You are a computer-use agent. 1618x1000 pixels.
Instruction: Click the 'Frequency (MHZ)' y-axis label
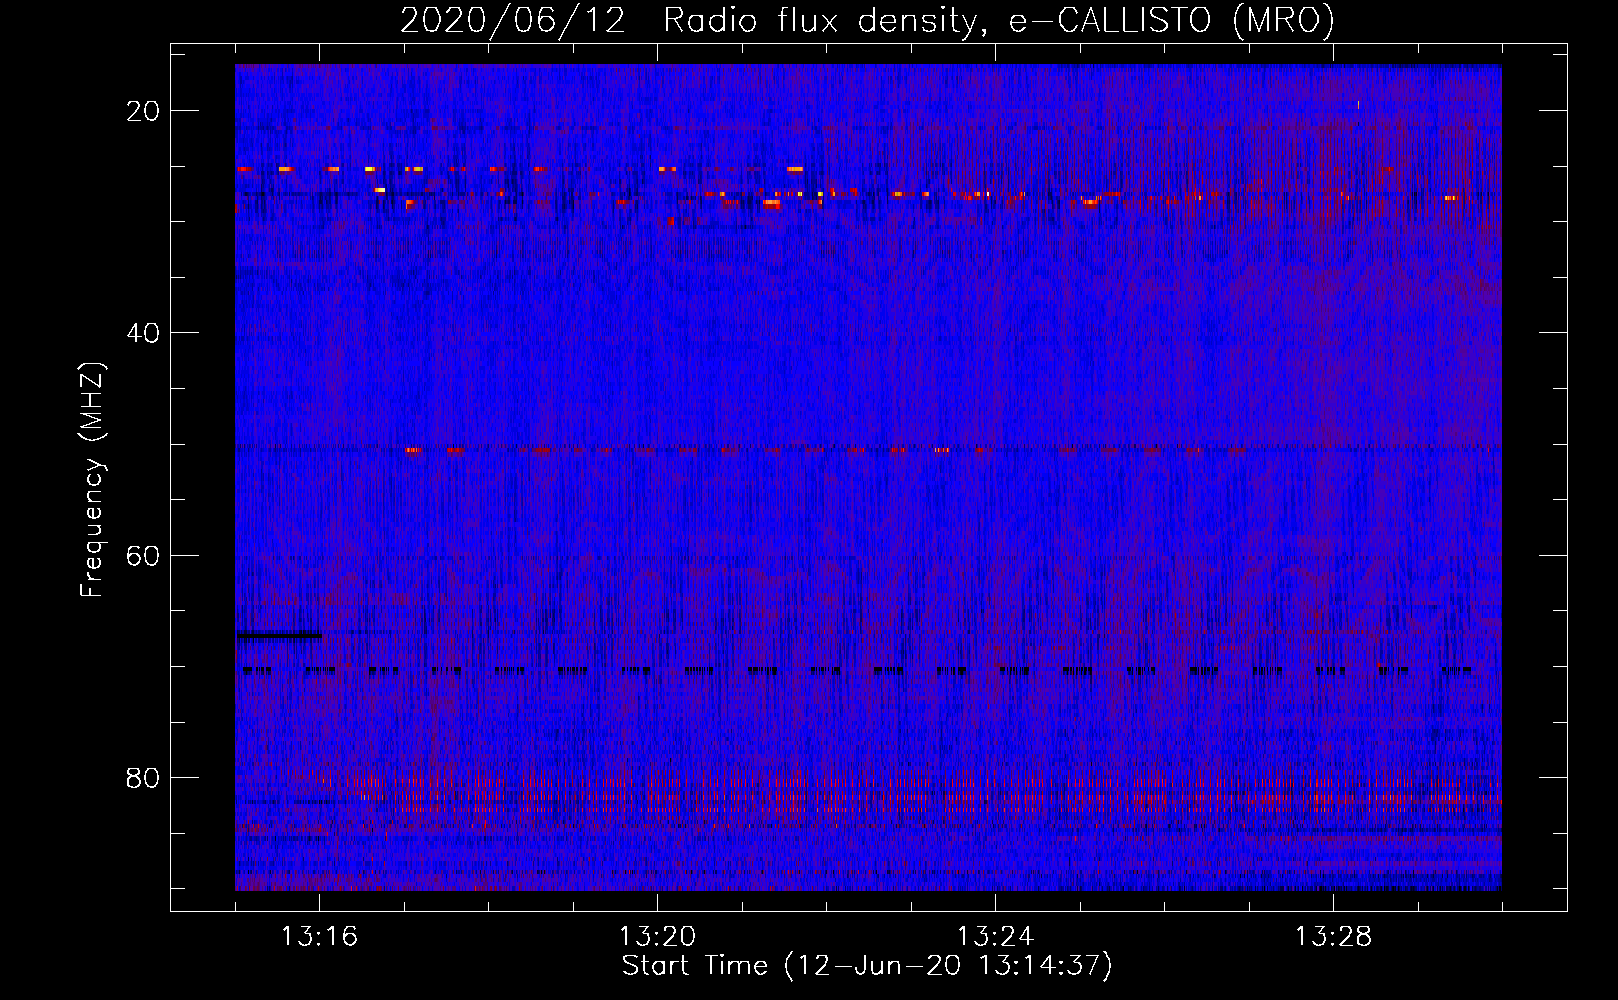(x=92, y=480)
